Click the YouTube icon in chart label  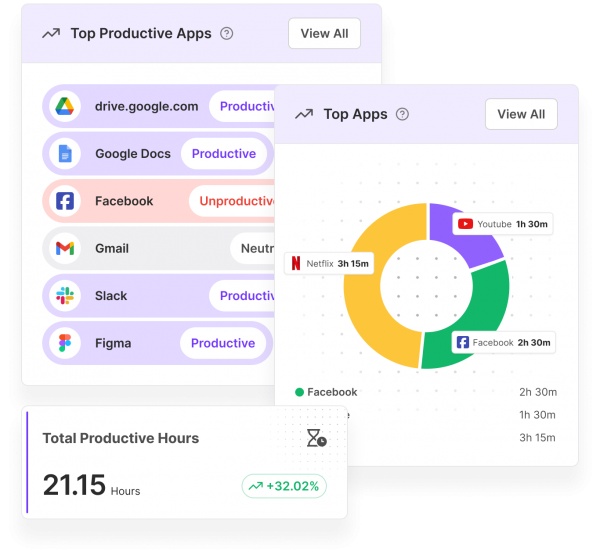(465, 224)
